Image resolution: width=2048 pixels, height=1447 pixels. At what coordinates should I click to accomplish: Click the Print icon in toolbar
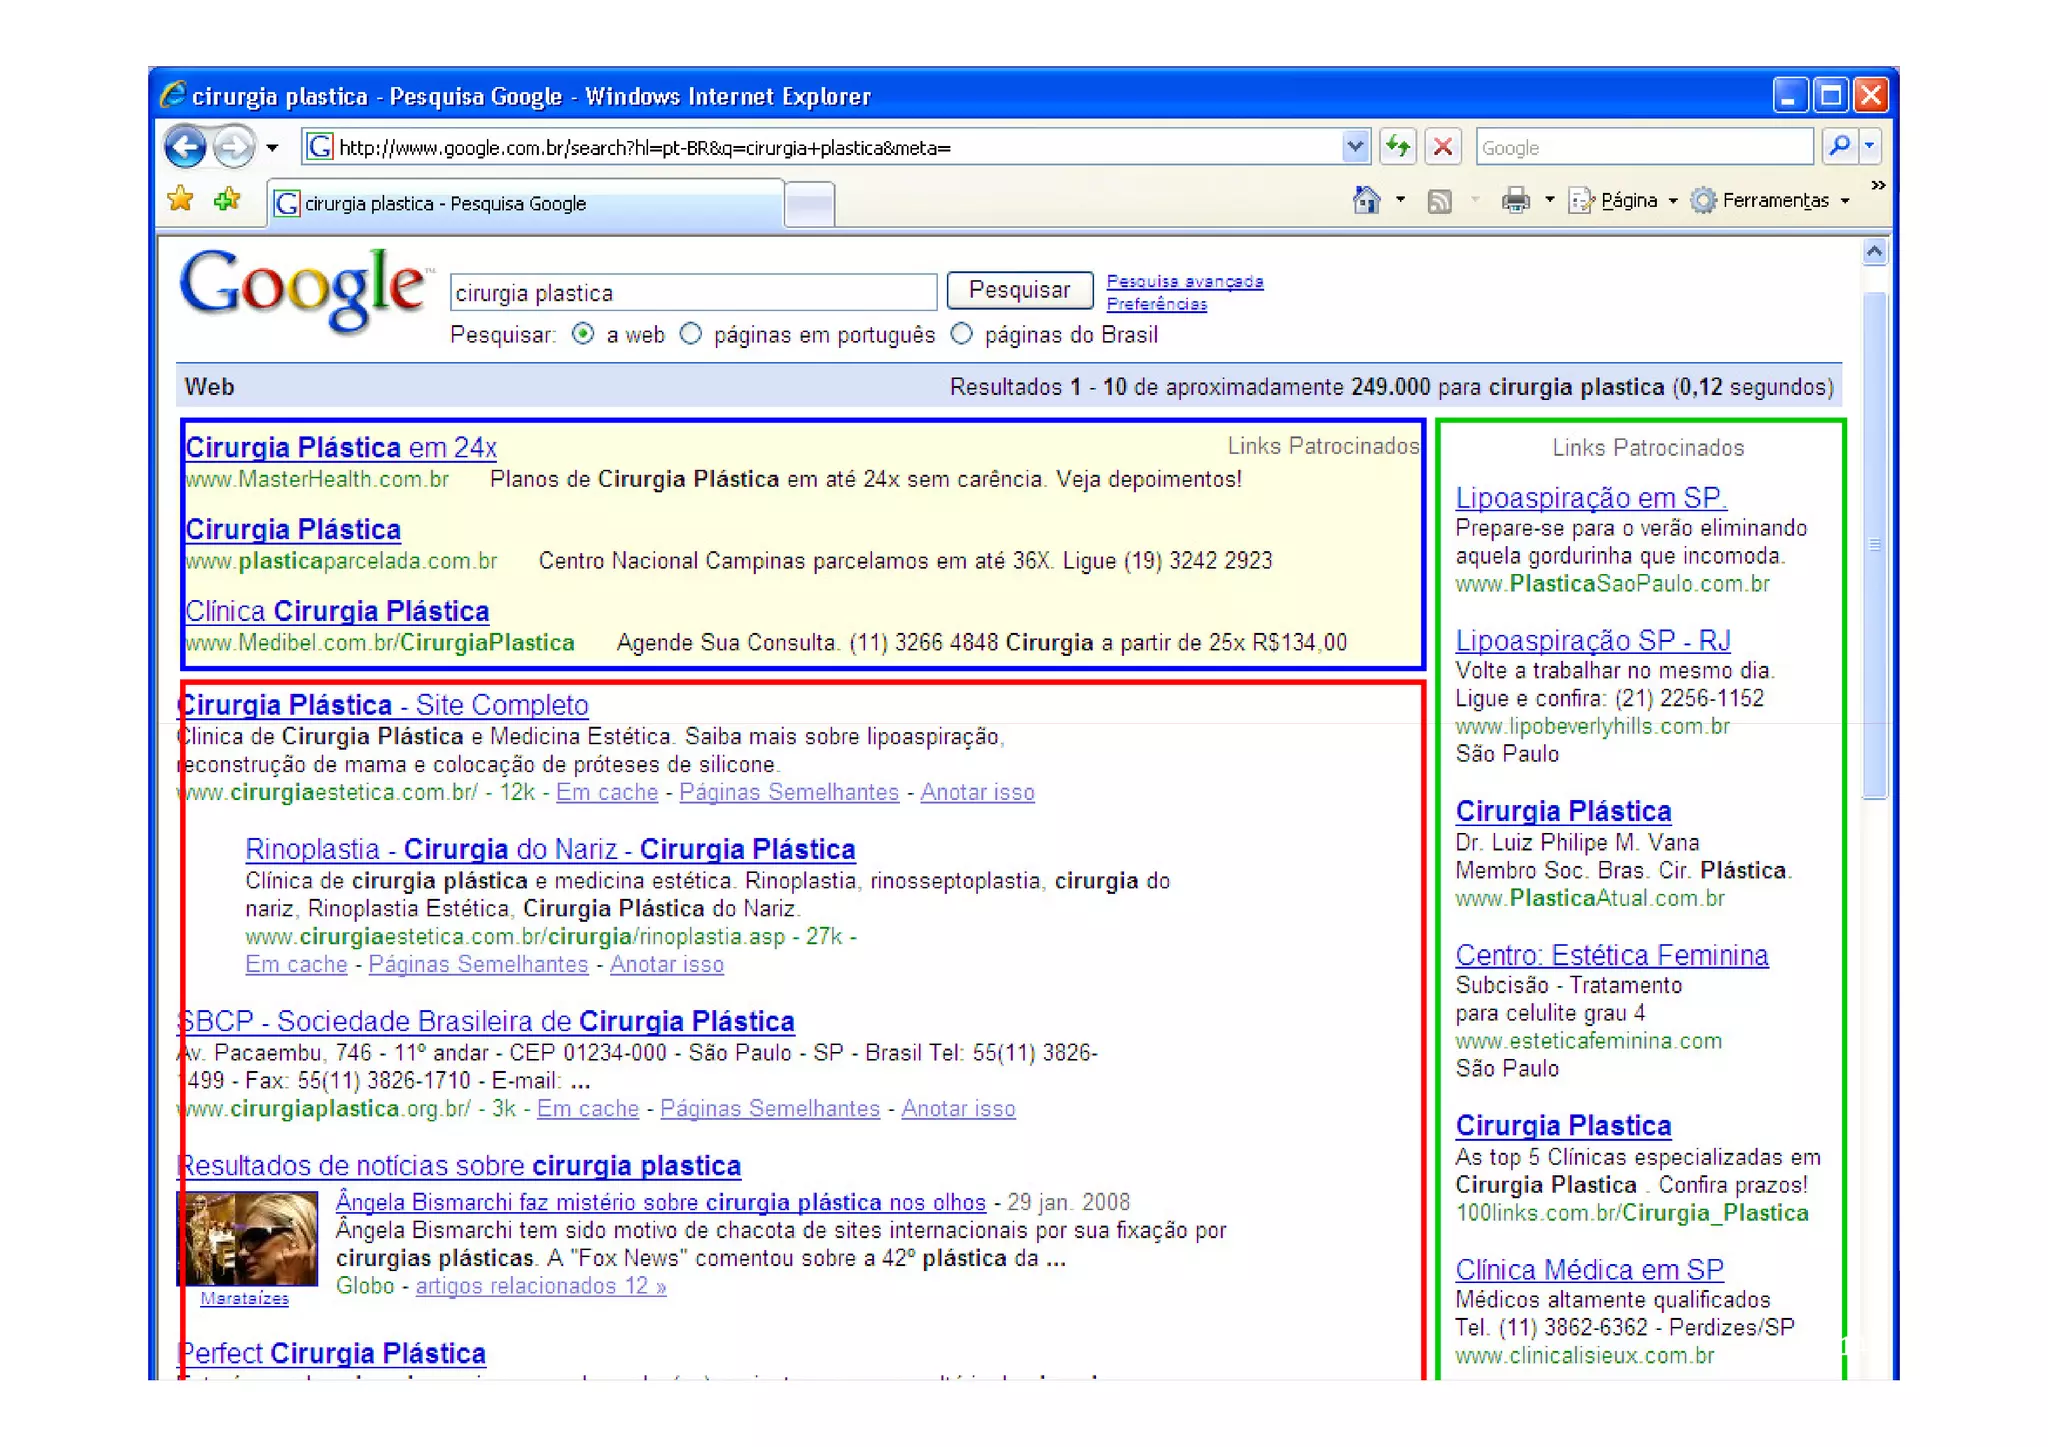click(x=1515, y=201)
